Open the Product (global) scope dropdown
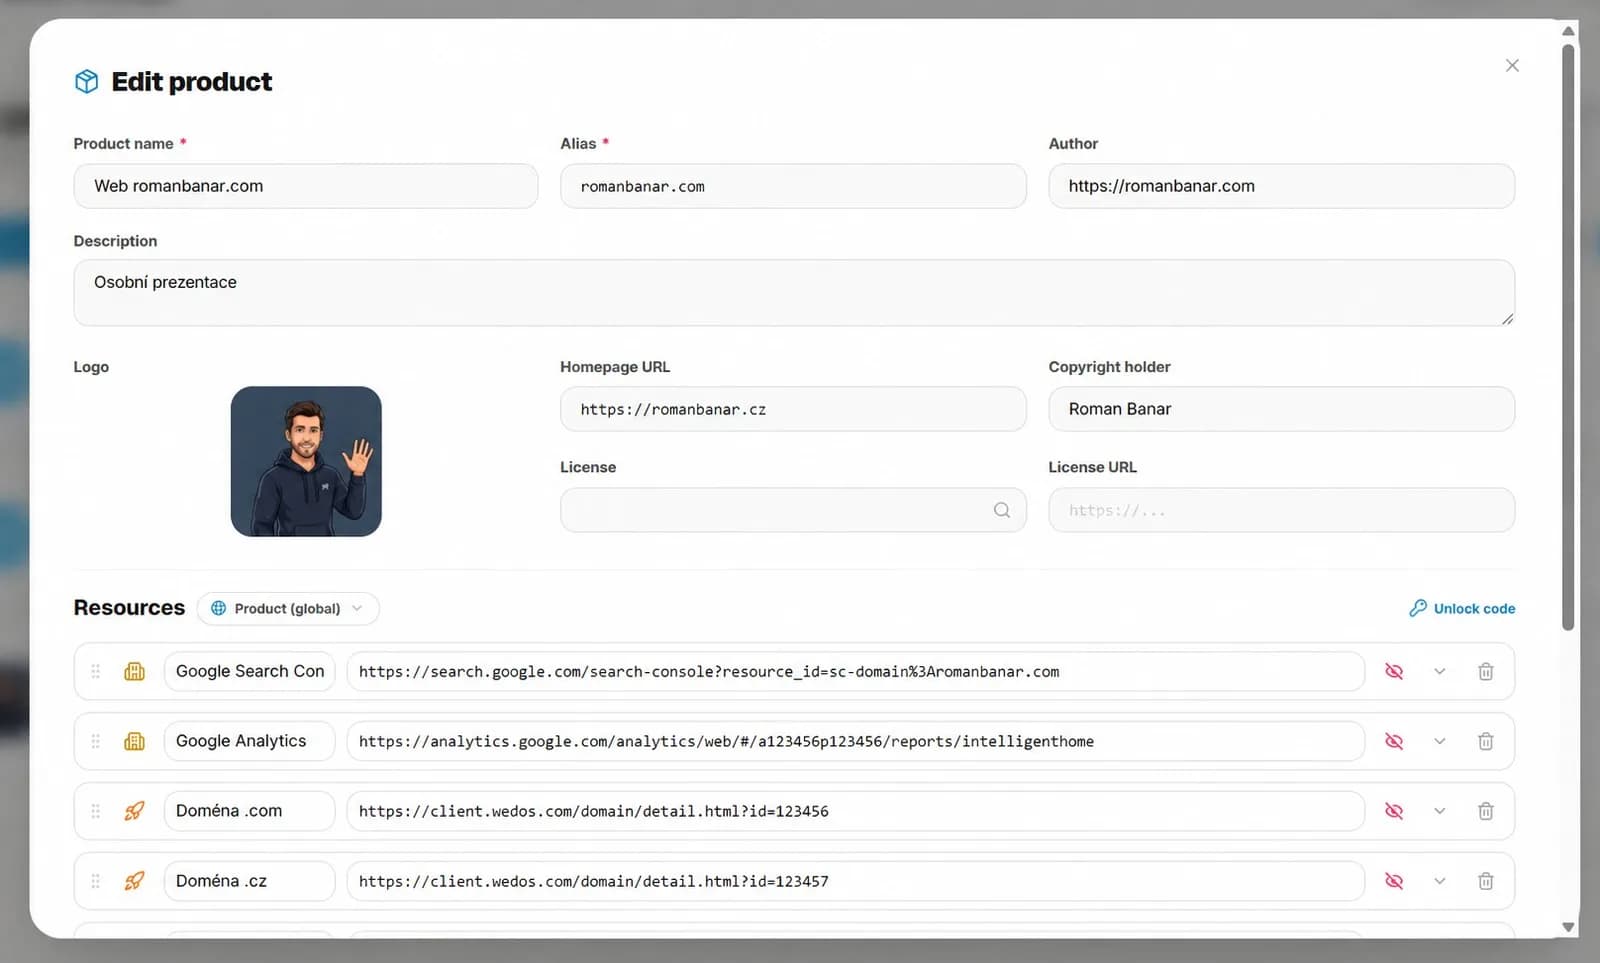Image resolution: width=1600 pixels, height=963 pixels. click(288, 608)
